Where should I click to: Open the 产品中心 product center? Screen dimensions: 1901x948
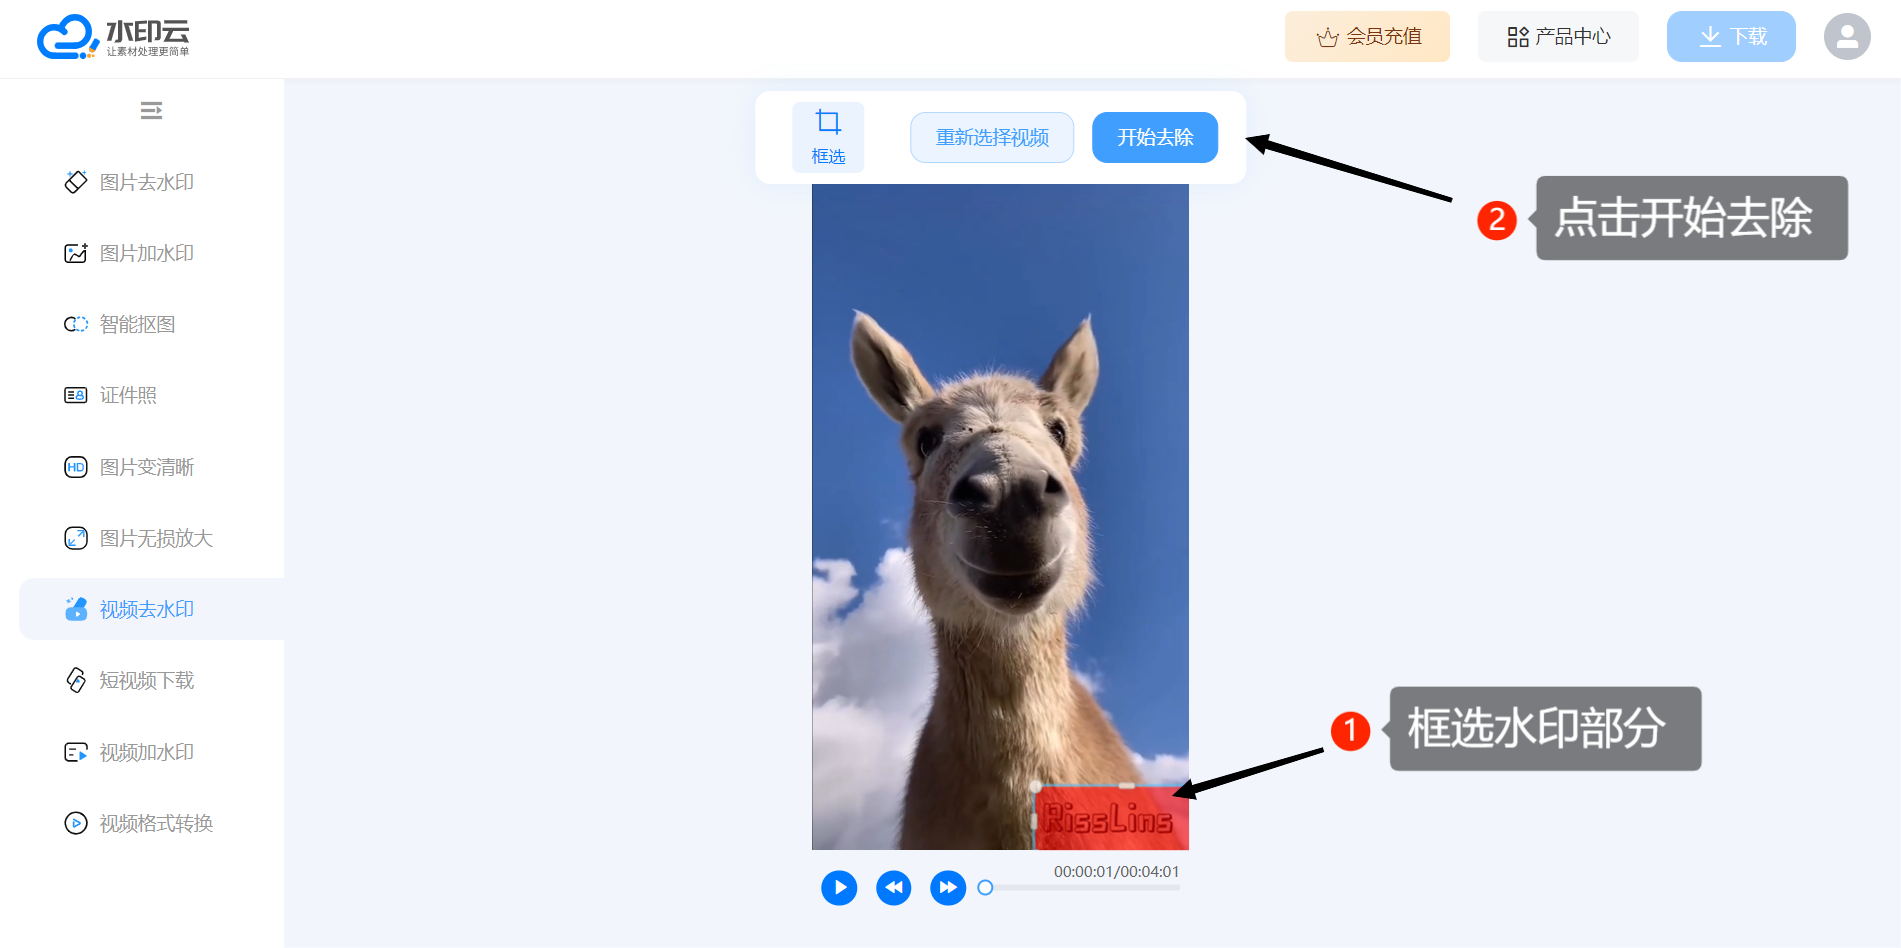point(1558,37)
